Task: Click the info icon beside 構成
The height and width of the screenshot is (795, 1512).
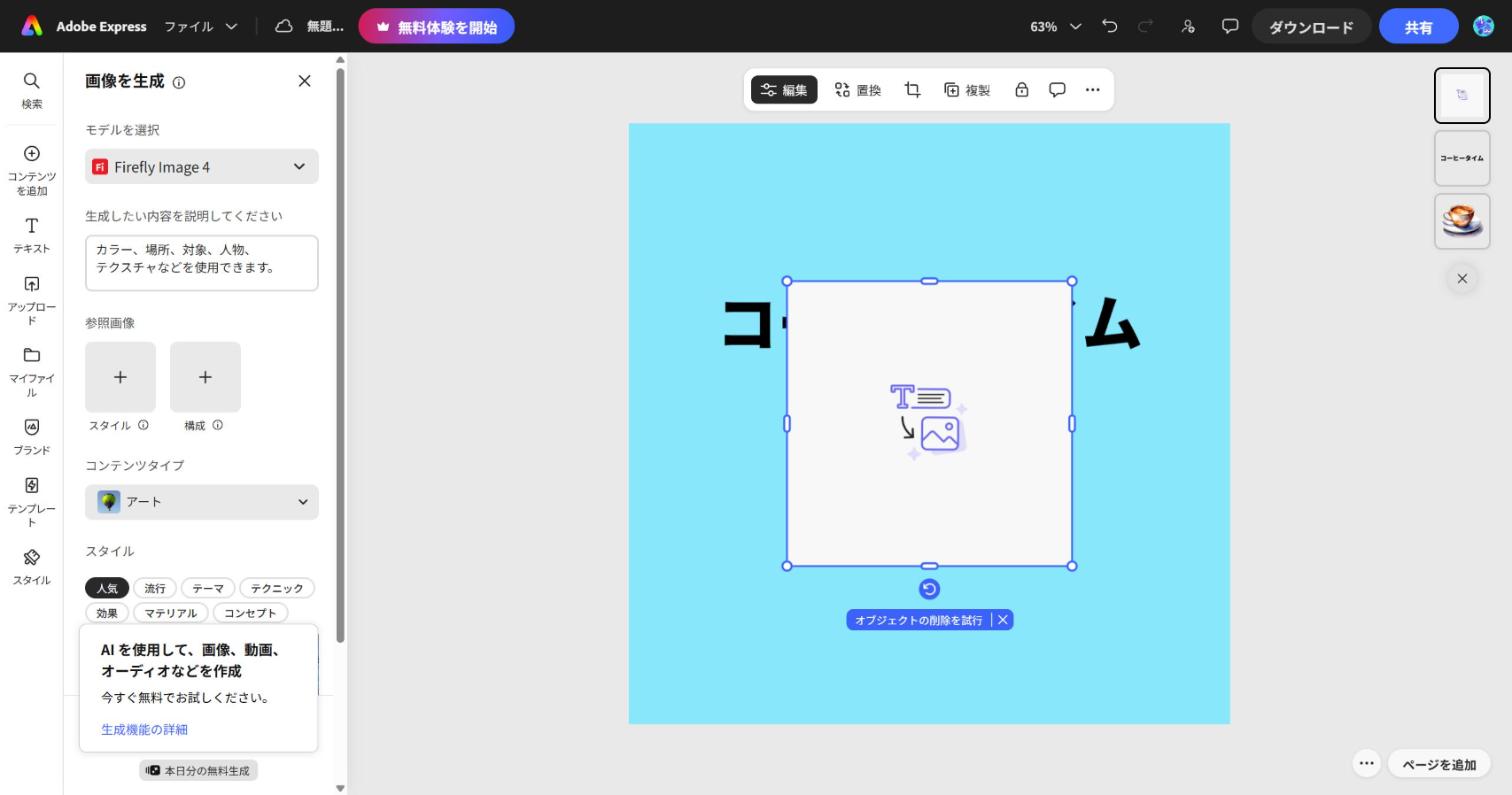Action: coord(217,425)
